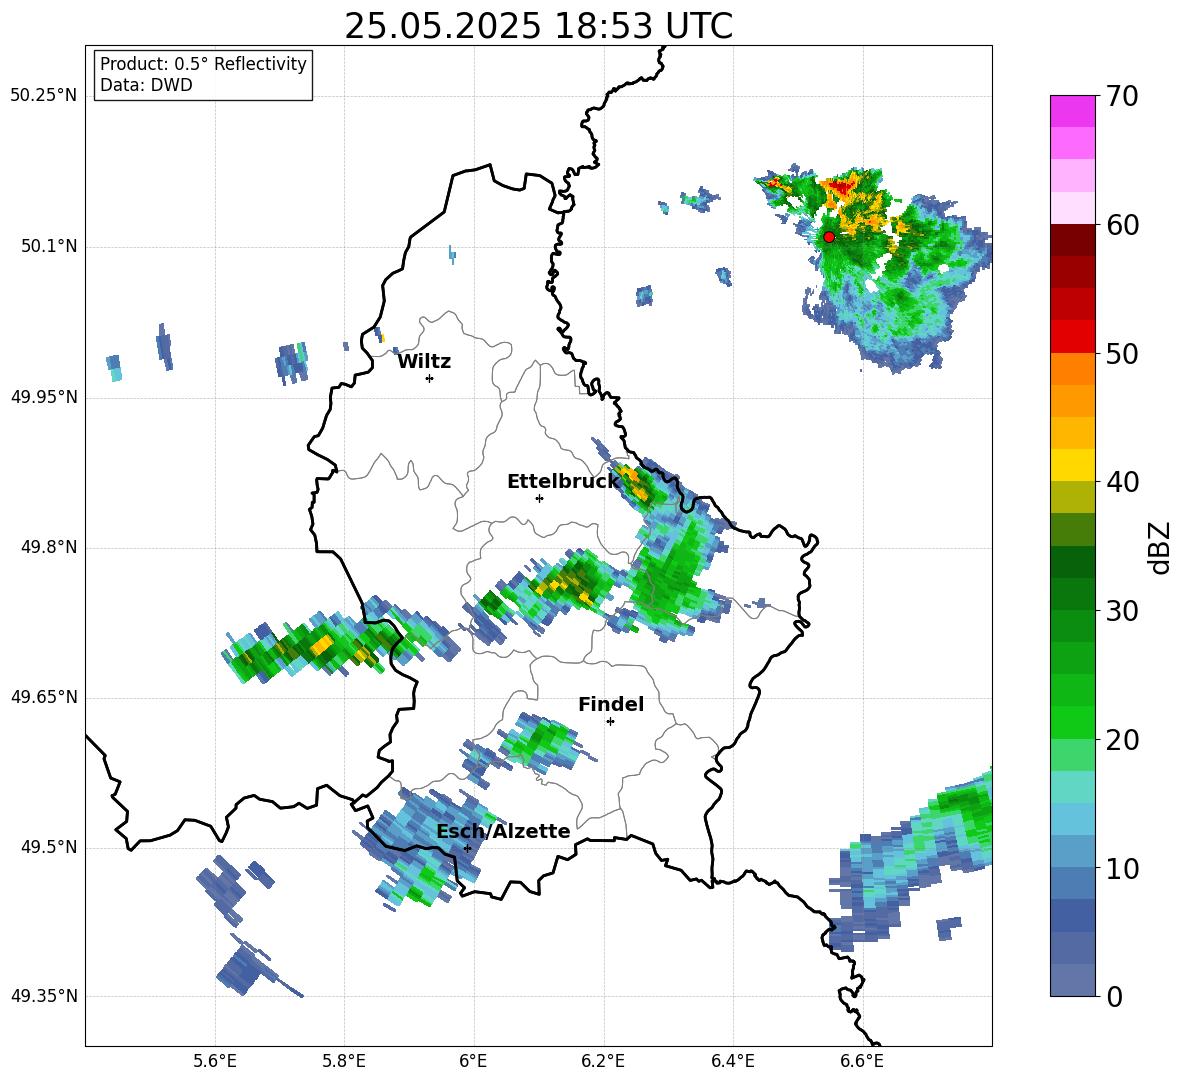Click the 50.25°N latitude label

tap(44, 96)
